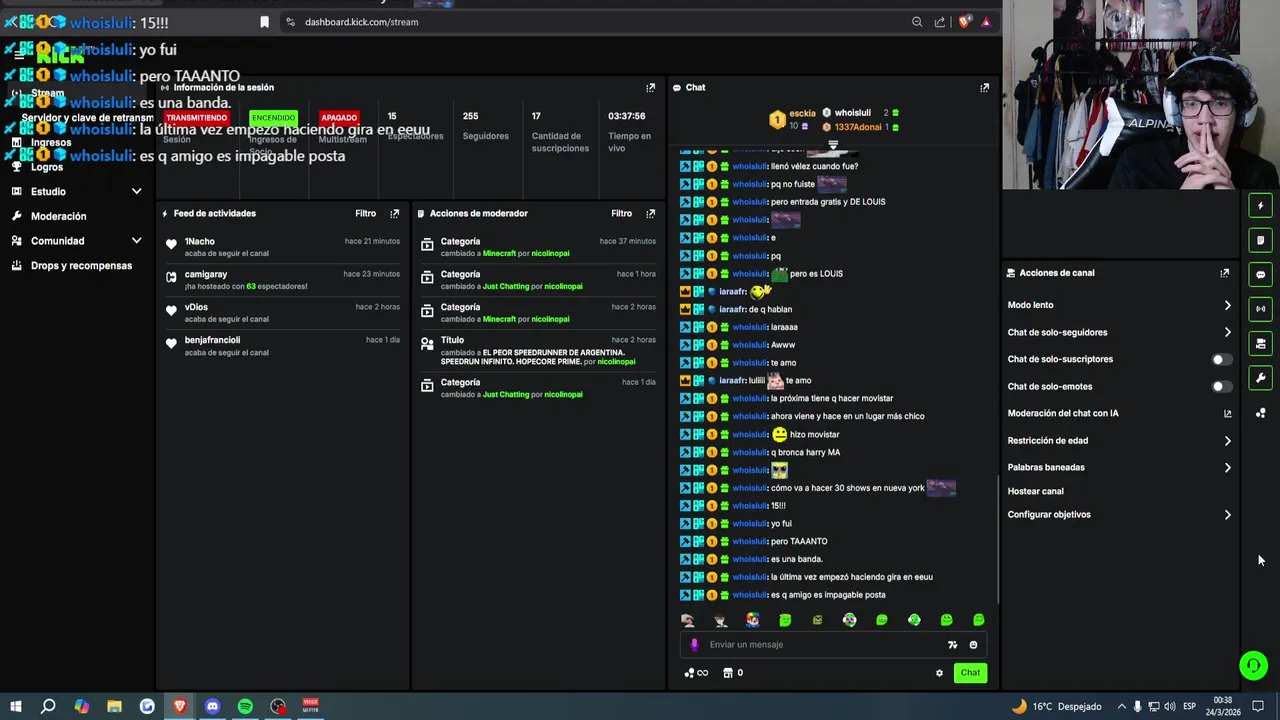
Task: Open File Explorer from the taskbar
Action: [114, 707]
